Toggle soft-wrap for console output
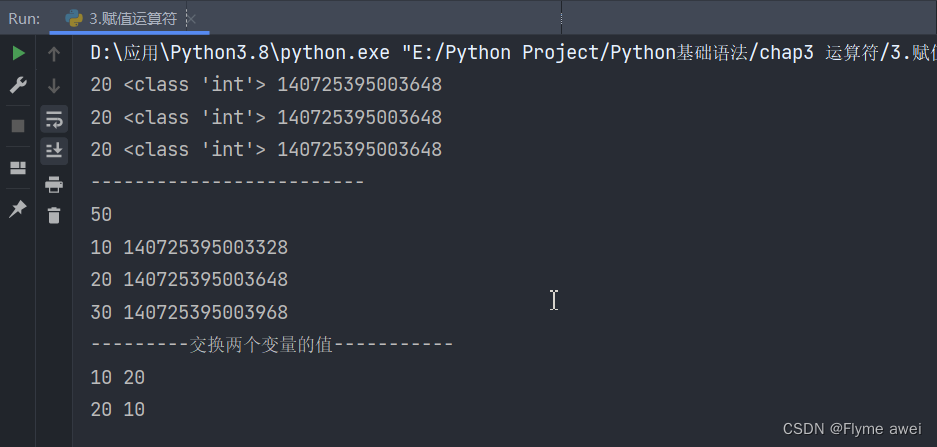The height and width of the screenshot is (447, 937). (54, 120)
